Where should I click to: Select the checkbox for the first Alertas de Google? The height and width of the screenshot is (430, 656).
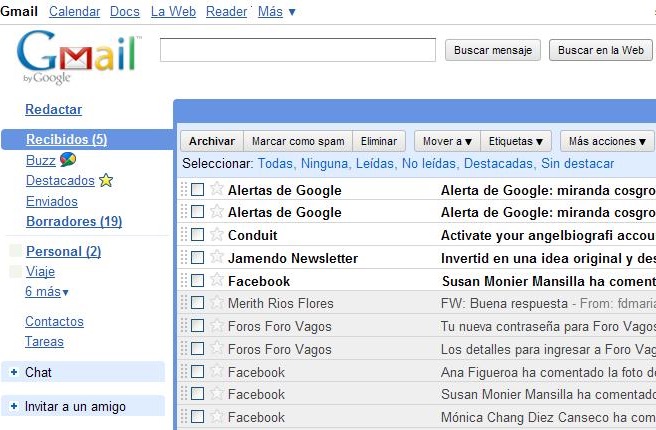click(x=197, y=189)
